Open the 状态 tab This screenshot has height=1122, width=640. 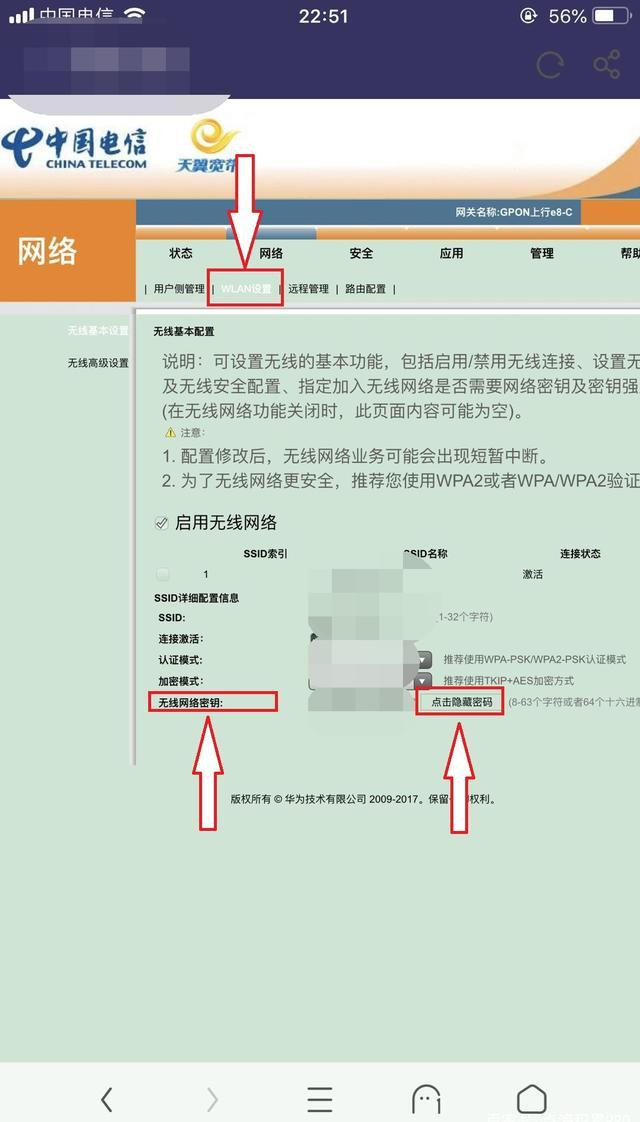tap(181, 254)
